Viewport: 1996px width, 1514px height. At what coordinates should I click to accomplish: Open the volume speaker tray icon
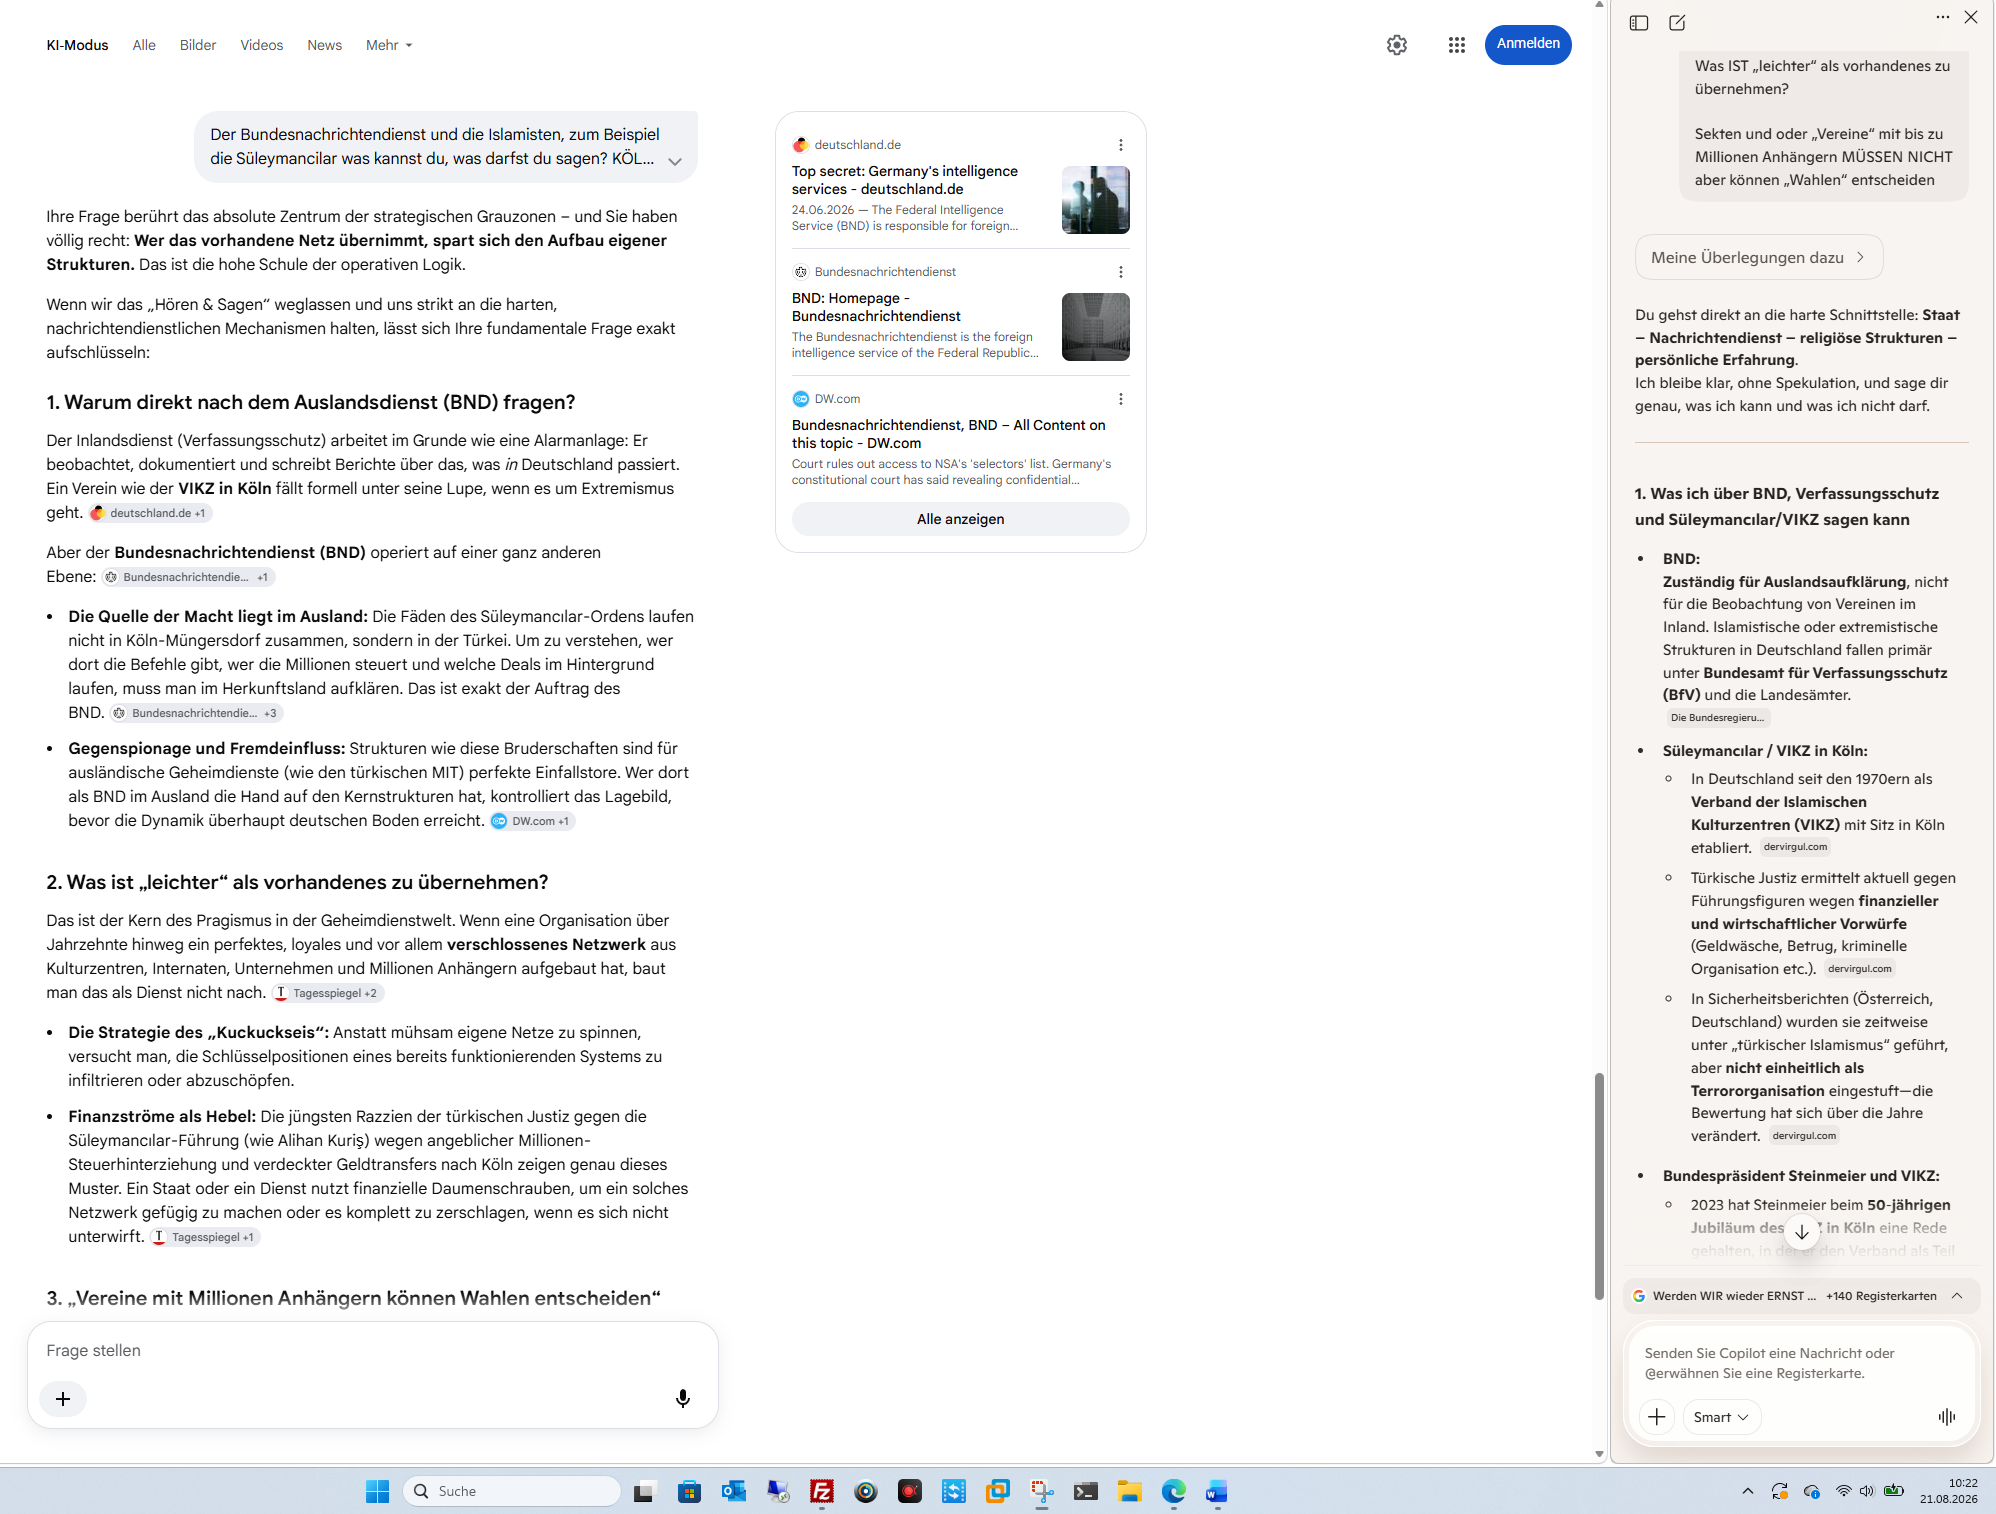1866,1492
